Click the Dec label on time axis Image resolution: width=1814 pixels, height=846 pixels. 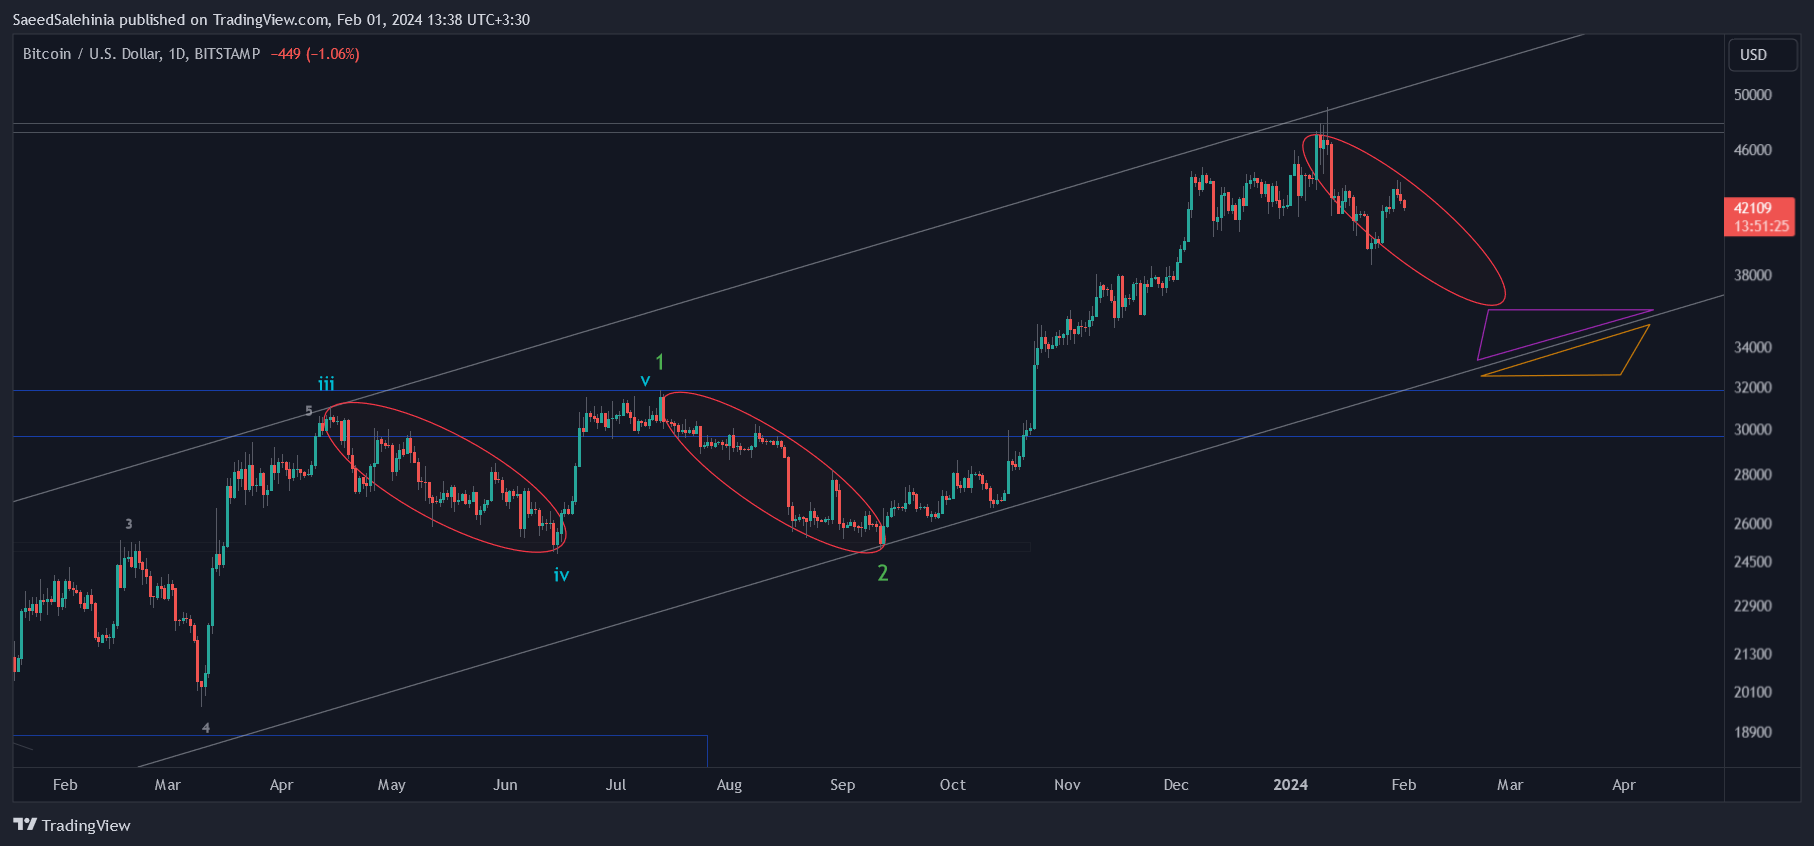click(x=1176, y=785)
